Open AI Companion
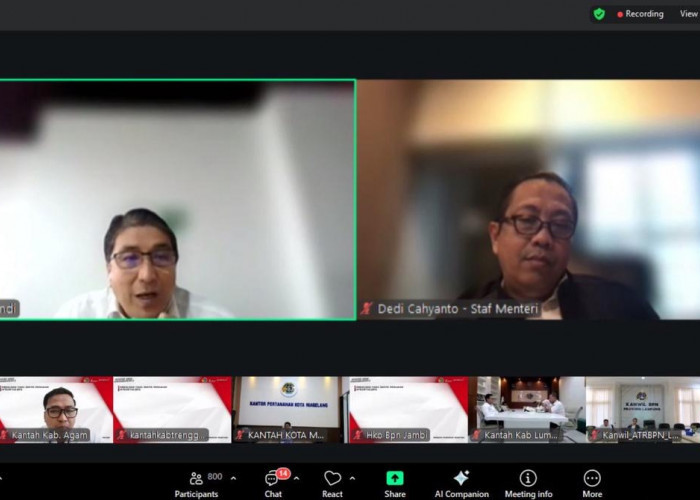The height and width of the screenshot is (500, 700). (x=461, y=480)
